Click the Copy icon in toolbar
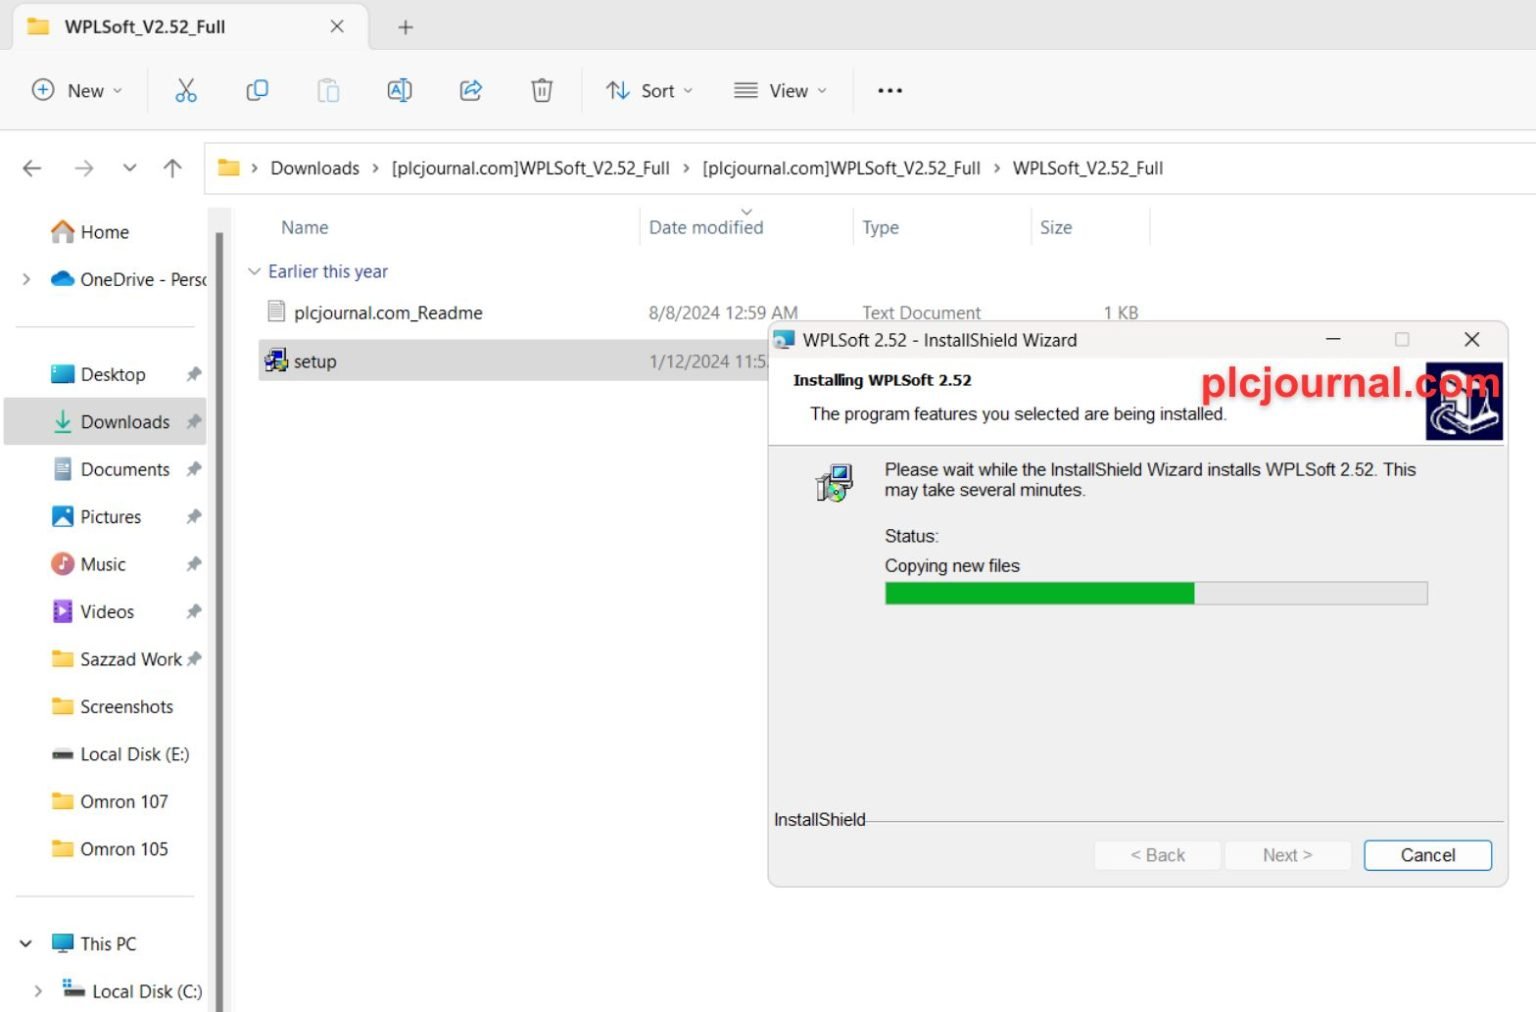The image size is (1536, 1012). tap(257, 91)
